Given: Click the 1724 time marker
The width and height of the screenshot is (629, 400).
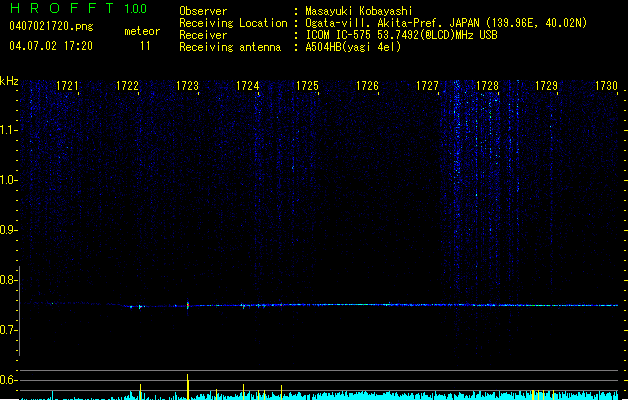Looking at the screenshot, I should point(248,86).
